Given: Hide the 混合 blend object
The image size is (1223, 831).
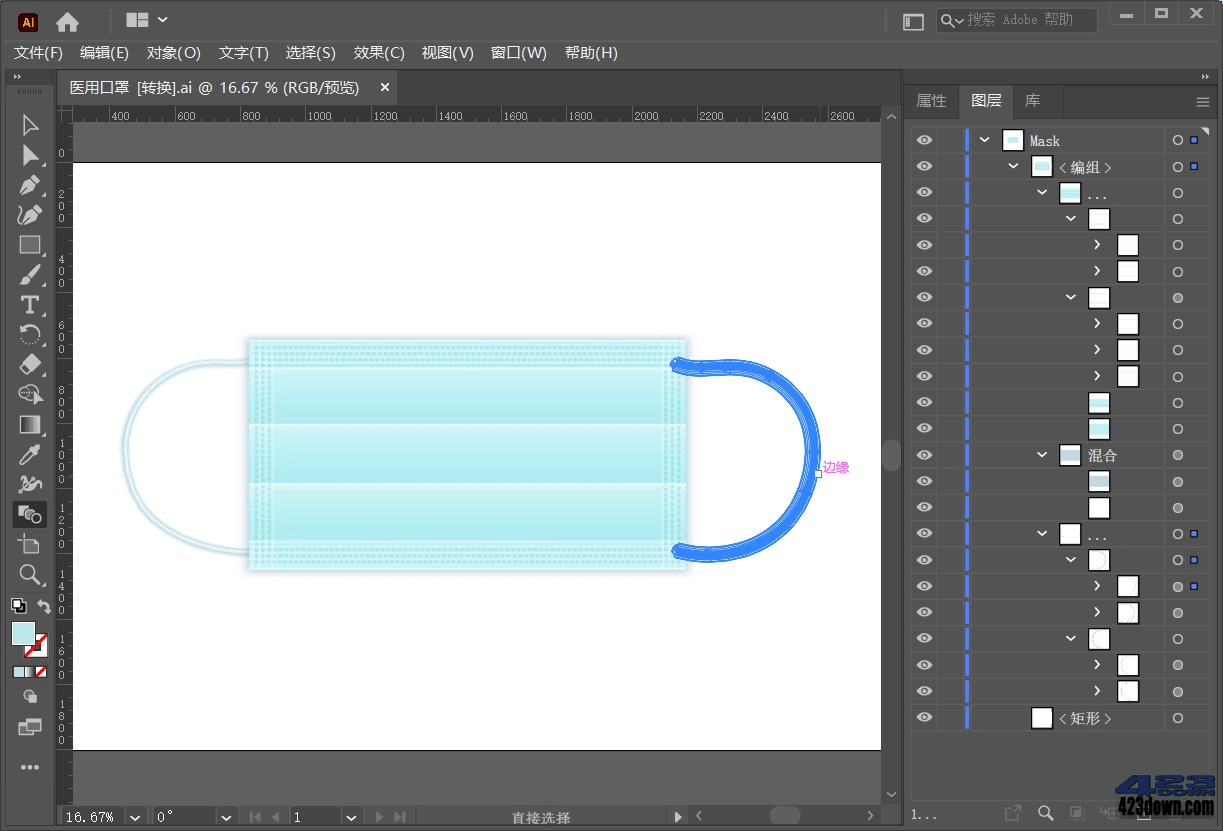Looking at the screenshot, I should click(x=923, y=455).
